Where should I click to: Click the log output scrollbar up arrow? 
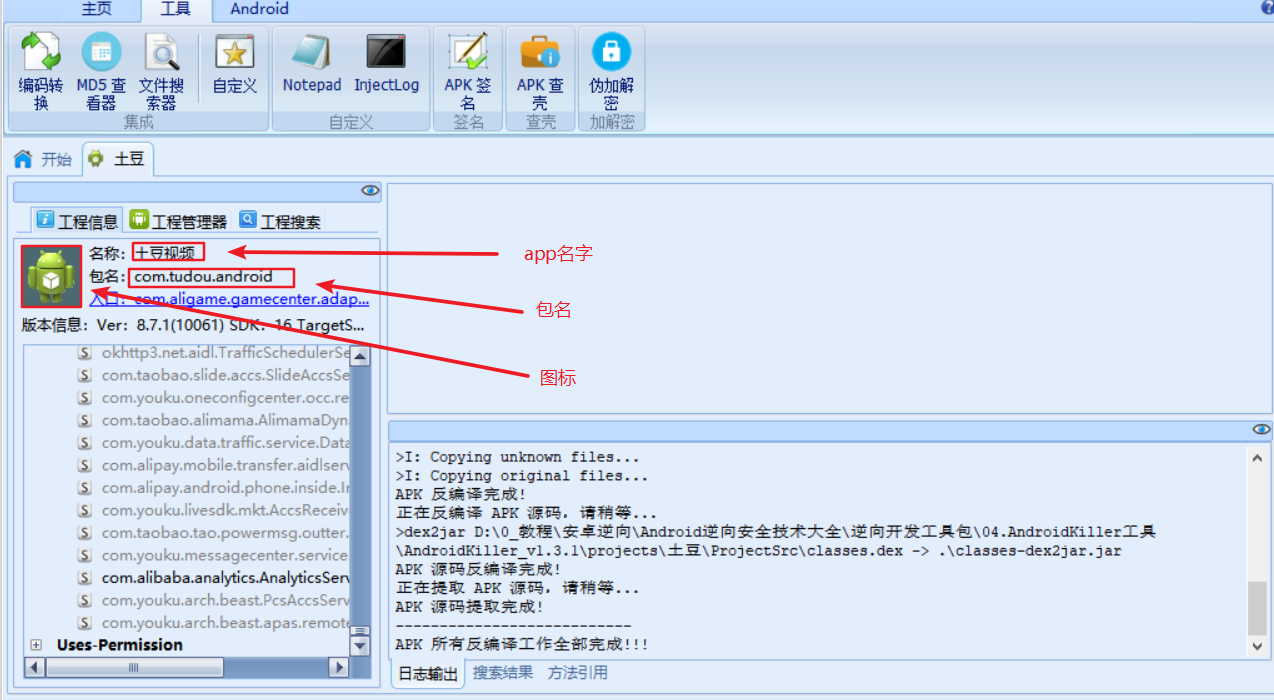click(x=1257, y=457)
